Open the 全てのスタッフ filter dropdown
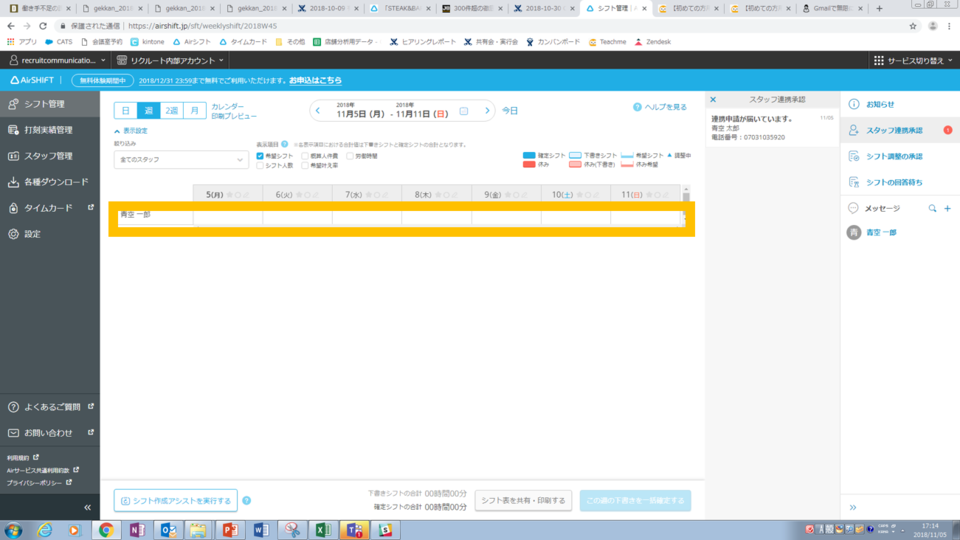 (x=181, y=159)
